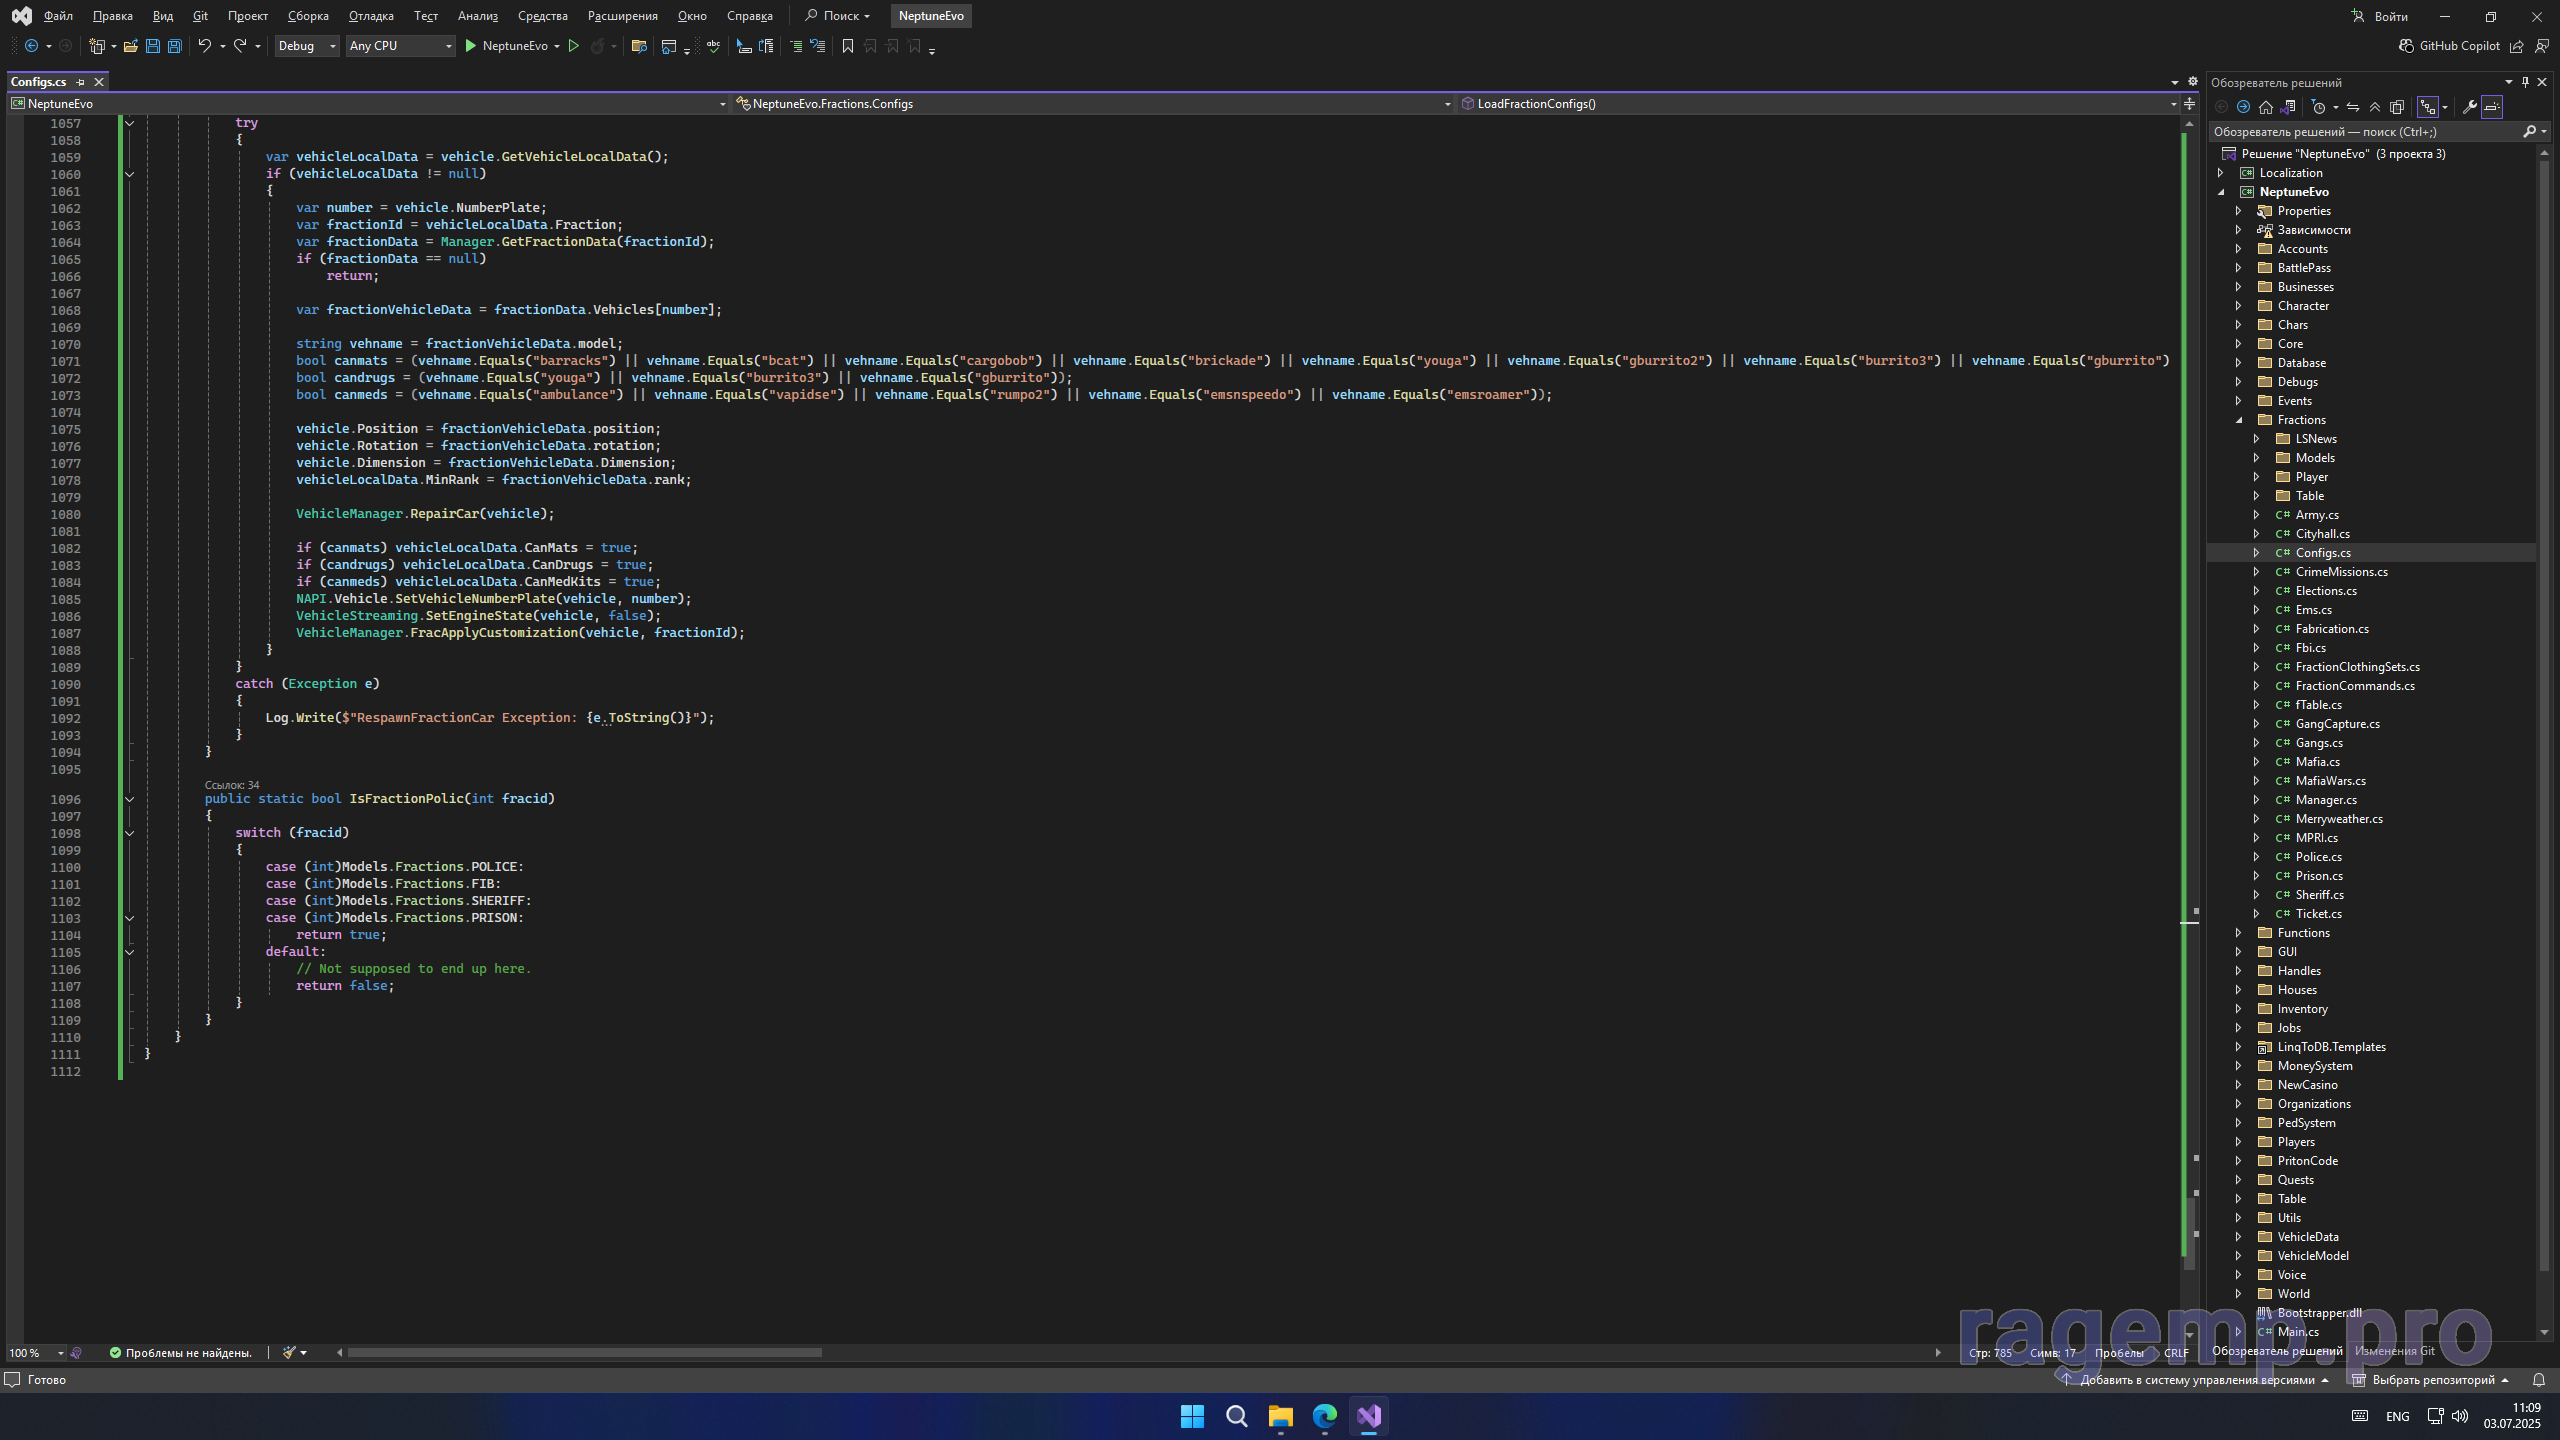This screenshot has height=1440, width=2560.
Task: Click the Undo arrow icon
Action: pyautogui.click(x=204, y=46)
